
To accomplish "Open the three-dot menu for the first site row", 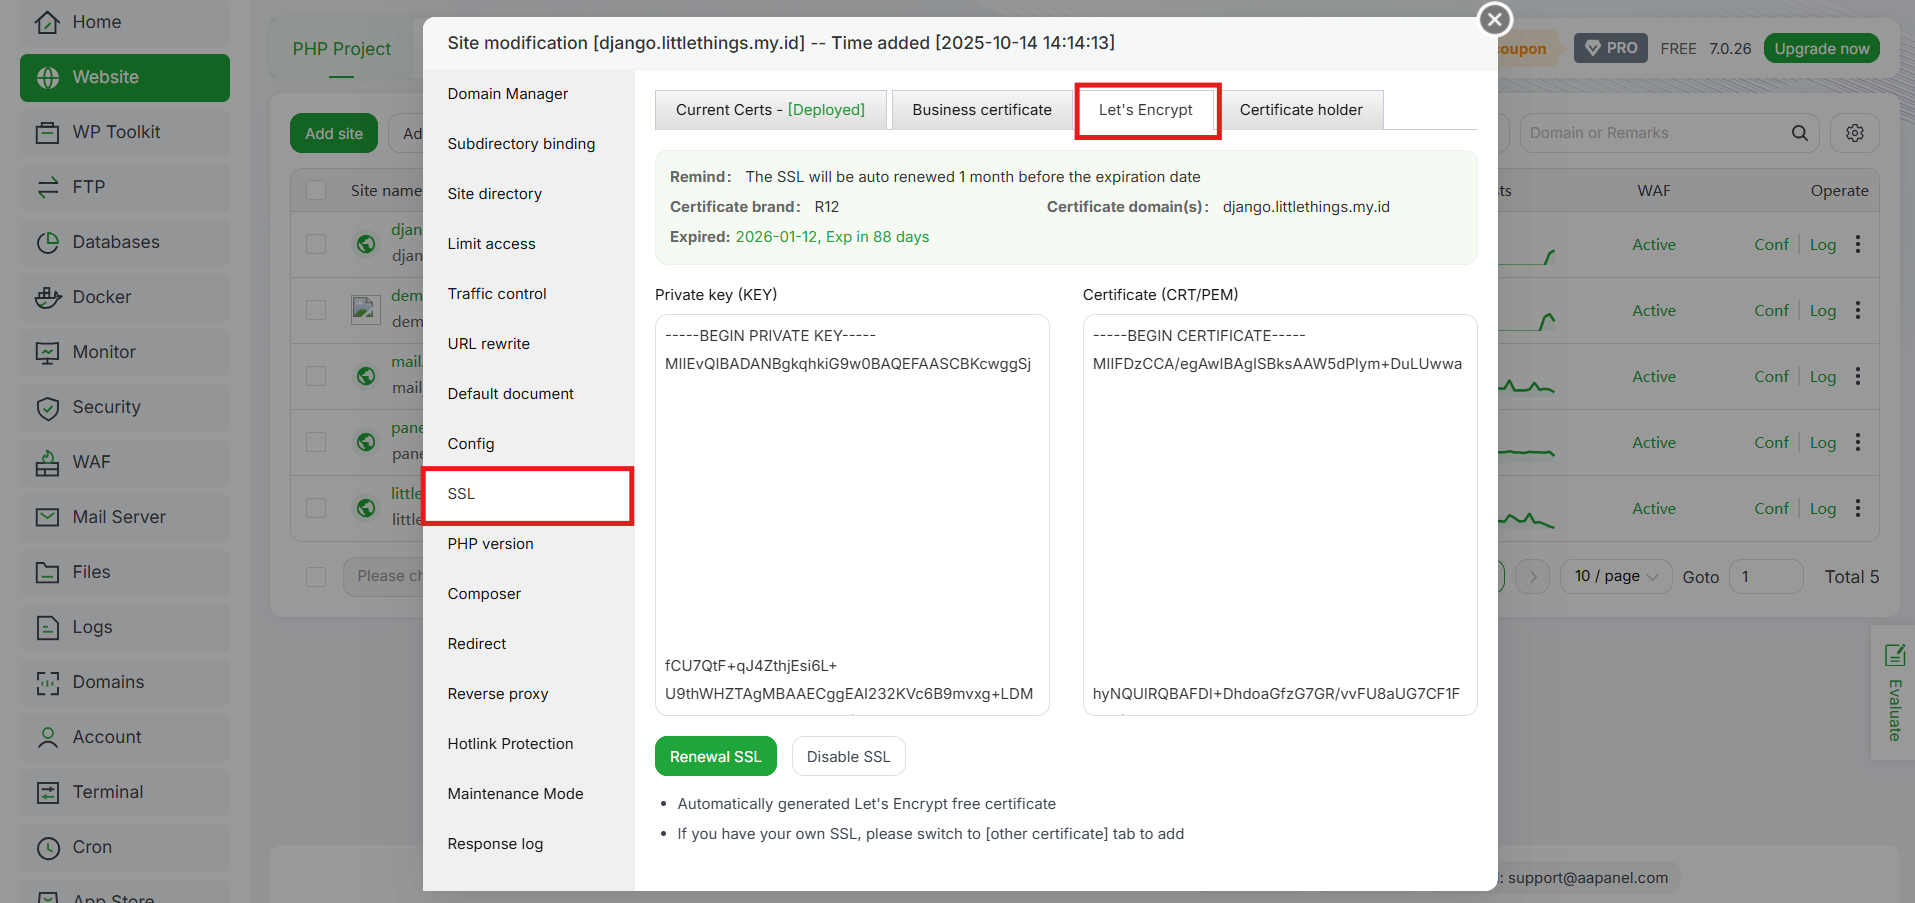I will click(1858, 244).
